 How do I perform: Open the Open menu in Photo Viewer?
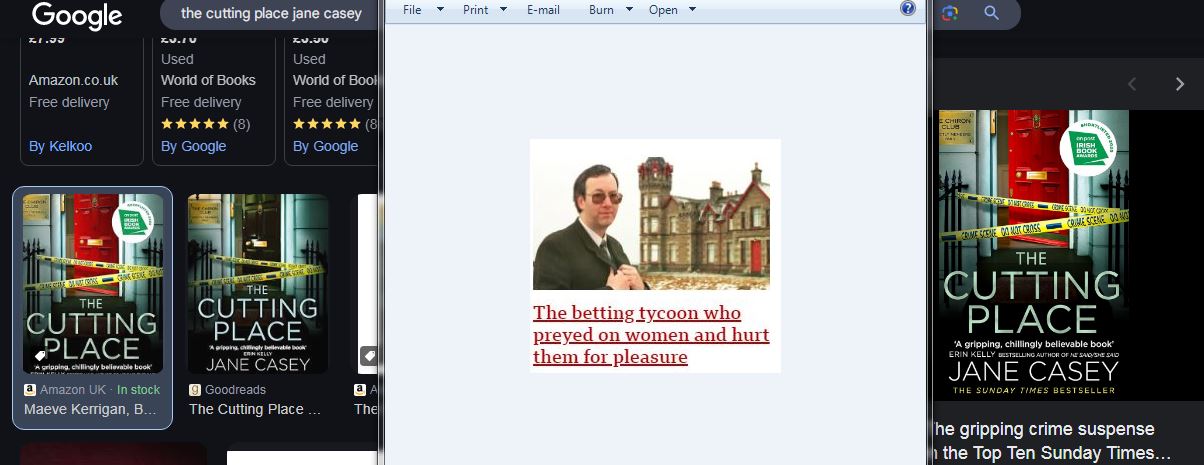click(x=663, y=10)
